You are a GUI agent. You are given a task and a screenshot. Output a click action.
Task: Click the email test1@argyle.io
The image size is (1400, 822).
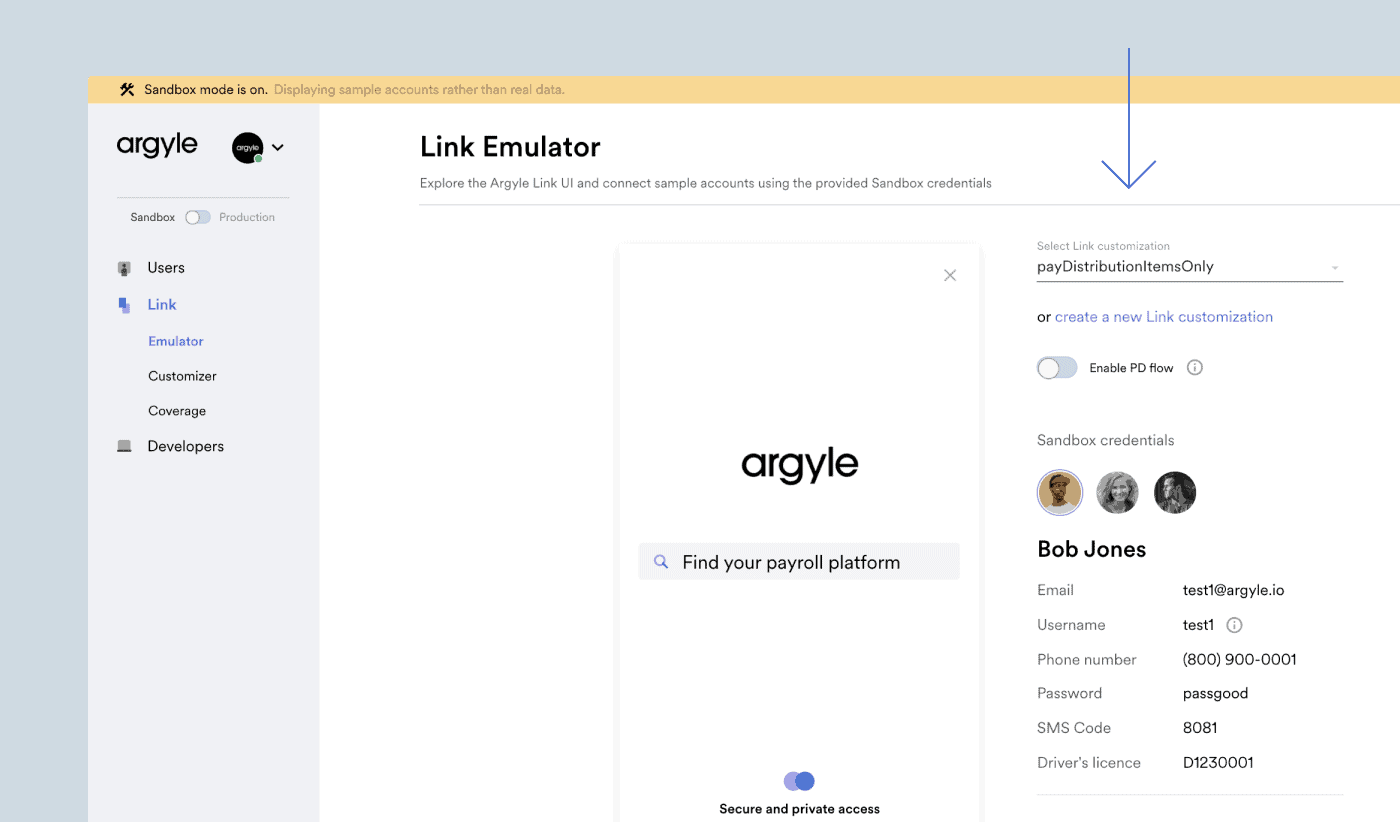[1233, 590]
